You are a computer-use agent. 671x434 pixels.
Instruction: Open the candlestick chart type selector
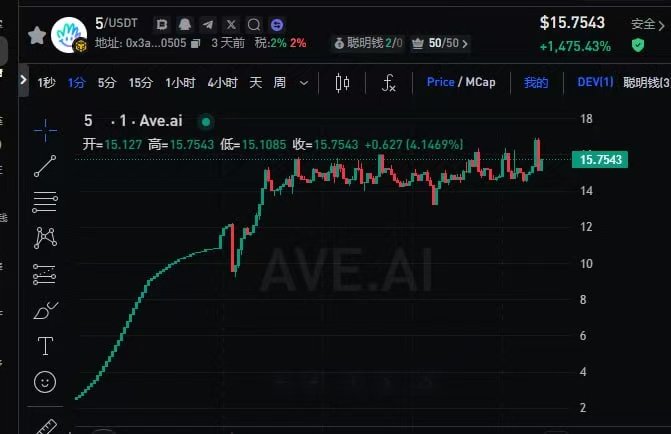342,83
